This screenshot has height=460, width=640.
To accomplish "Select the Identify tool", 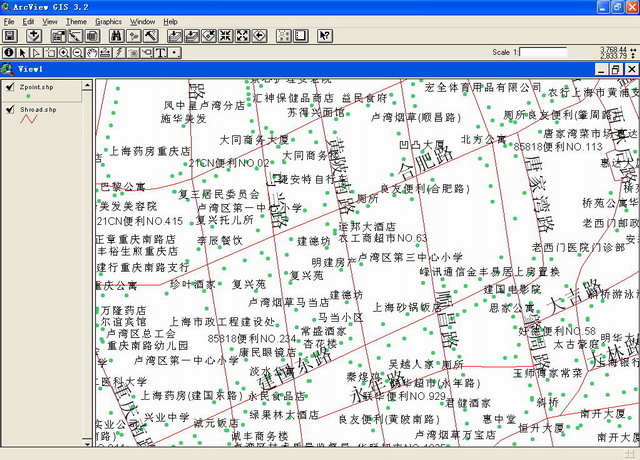I will (9, 53).
